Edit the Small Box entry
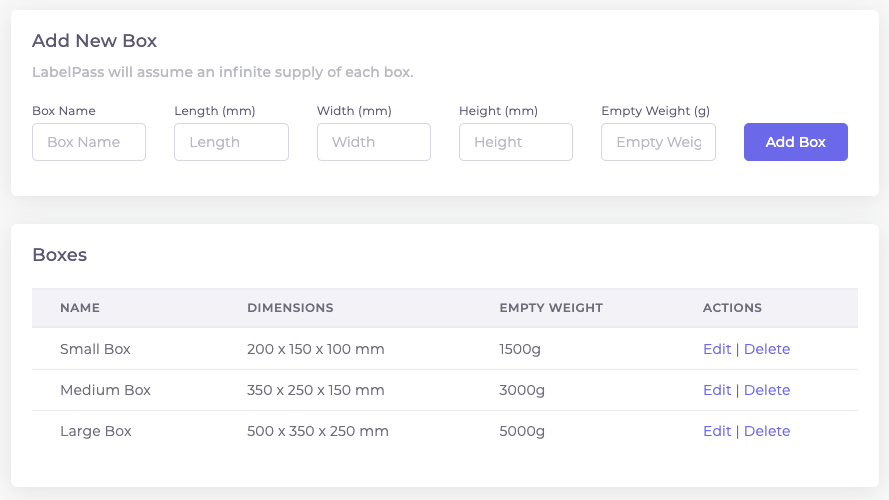889x500 pixels. pyautogui.click(x=717, y=349)
